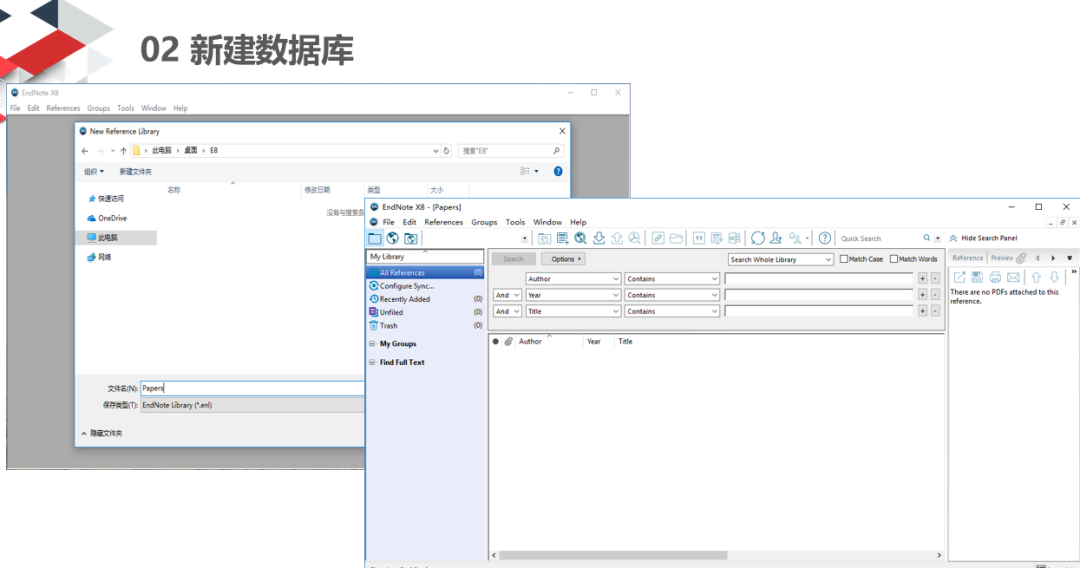The image size is (1080, 568).
Task: Click the Hide Search Panel button
Action: click(984, 238)
